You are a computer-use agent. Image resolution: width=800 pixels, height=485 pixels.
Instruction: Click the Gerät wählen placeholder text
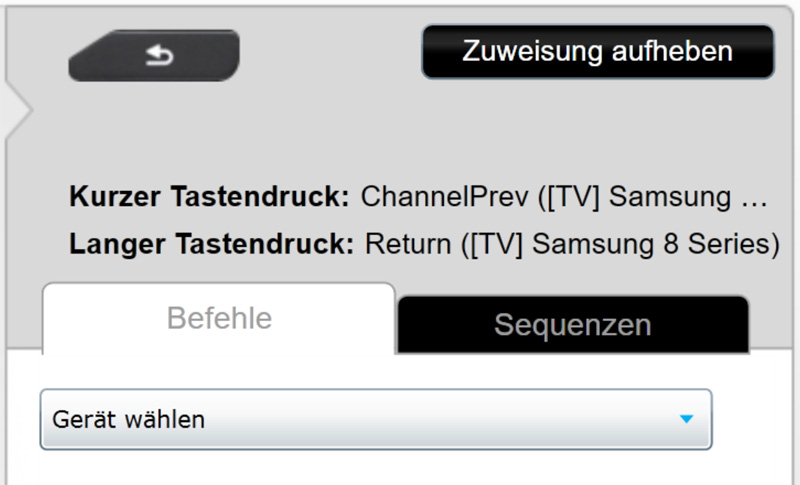pos(129,419)
